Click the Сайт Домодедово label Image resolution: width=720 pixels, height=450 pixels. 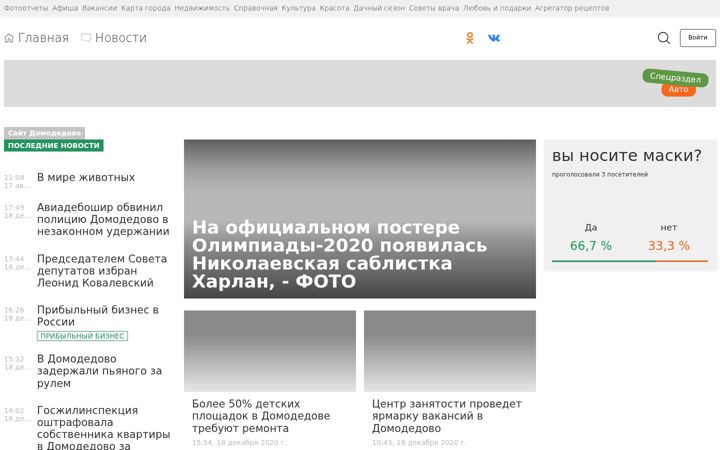tap(45, 133)
